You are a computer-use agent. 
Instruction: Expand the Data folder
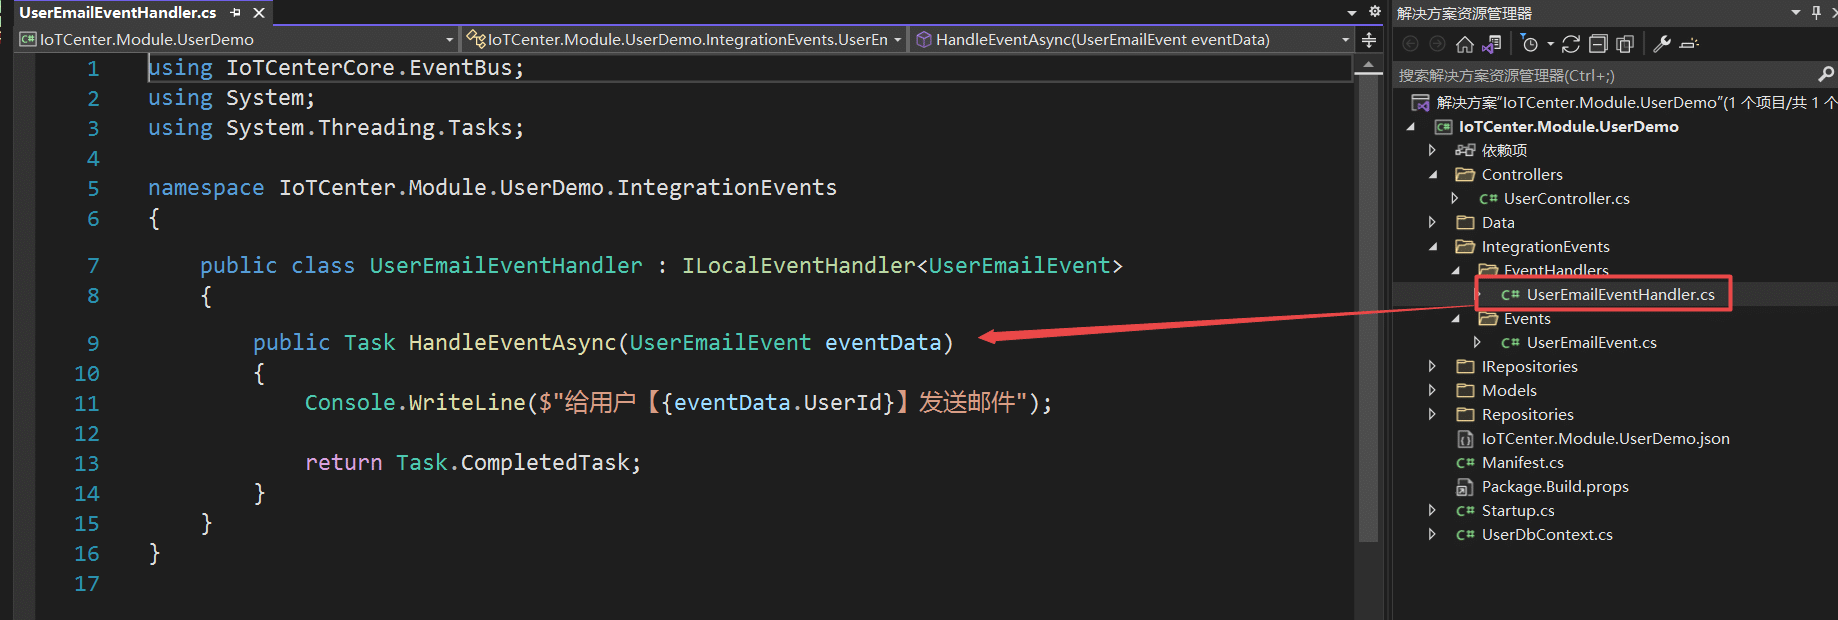click(1432, 222)
